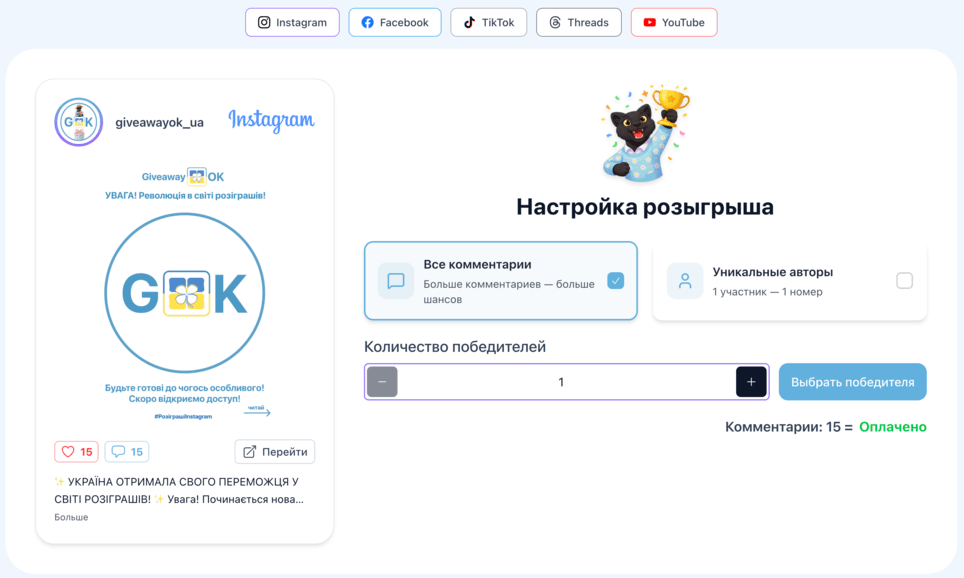Image resolution: width=964 pixels, height=578 pixels.
Task: Click the heart likes counter showing 15
Action: 76,452
